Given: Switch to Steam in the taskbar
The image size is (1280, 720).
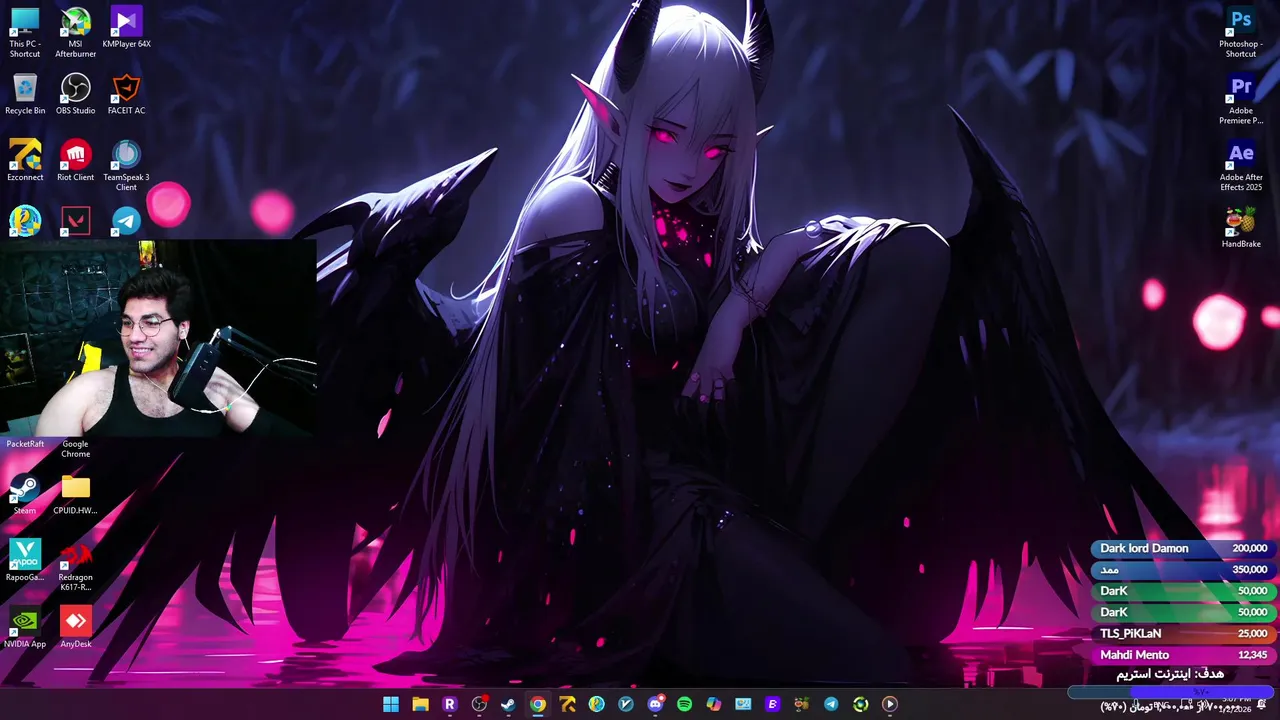Looking at the screenshot, I should point(508,704).
